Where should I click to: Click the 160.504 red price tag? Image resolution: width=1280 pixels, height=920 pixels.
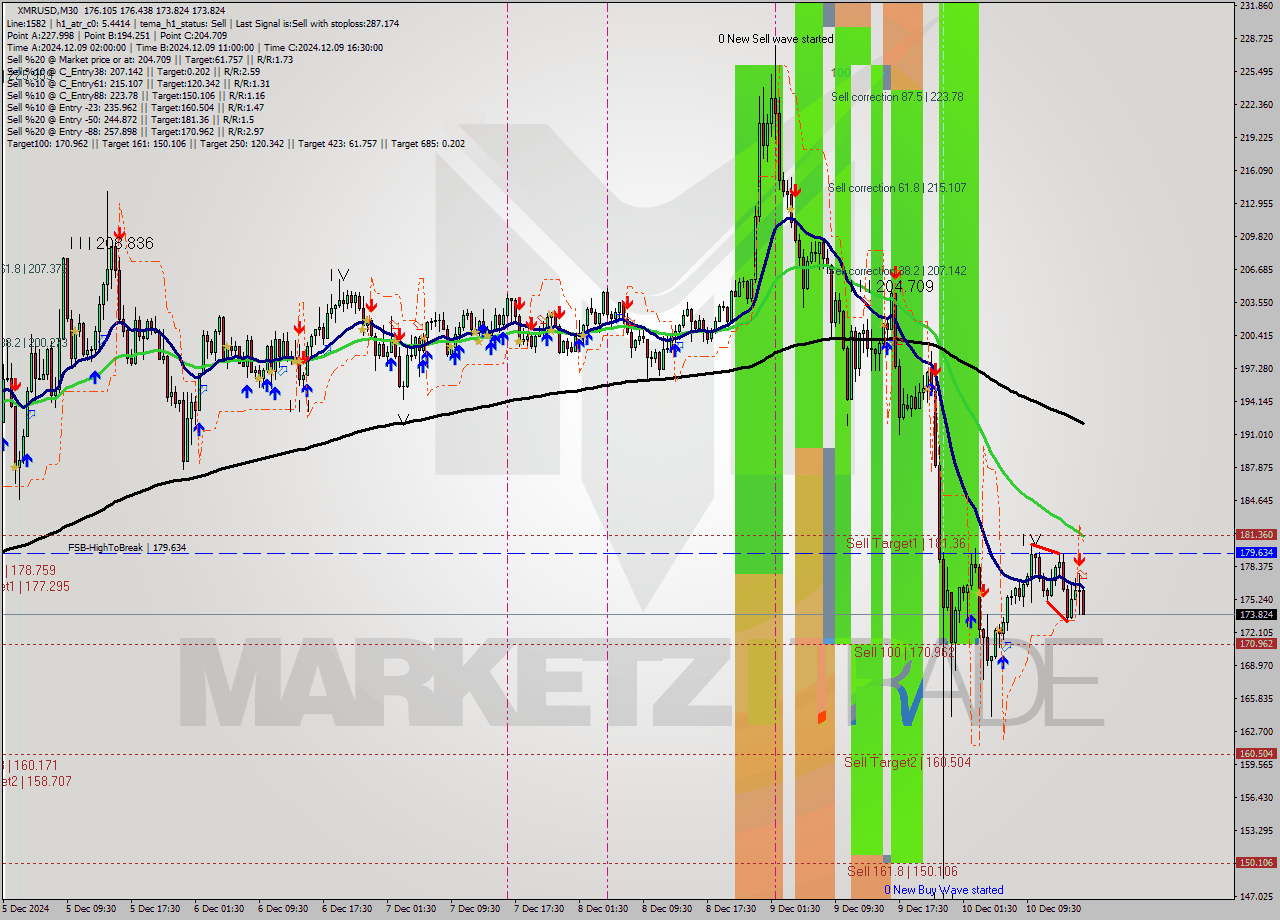click(1256, 754)
